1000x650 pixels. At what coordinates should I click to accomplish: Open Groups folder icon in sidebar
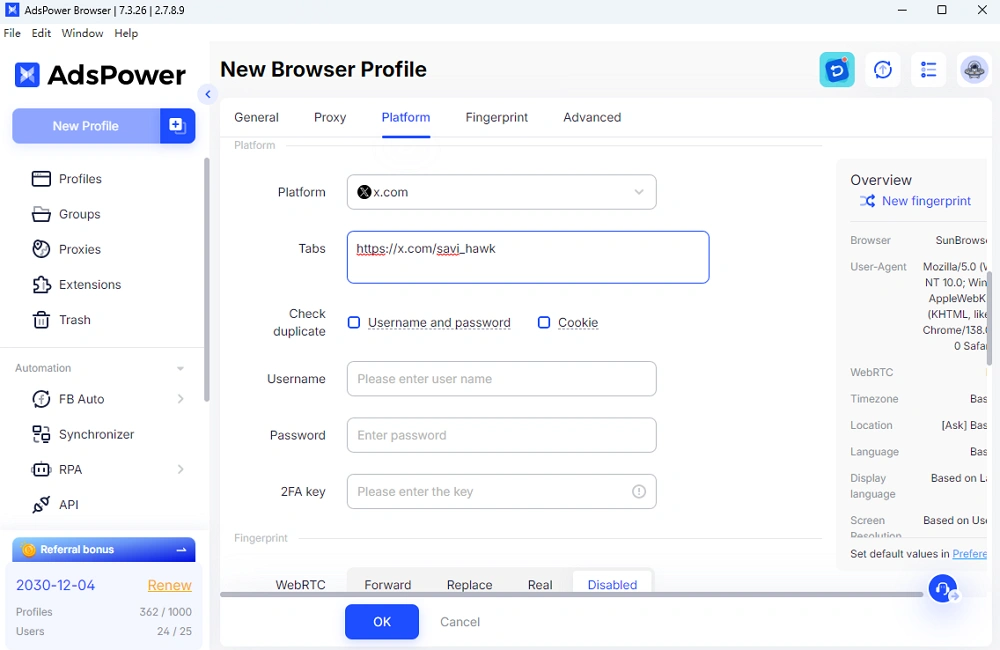[x=41, y=214]
